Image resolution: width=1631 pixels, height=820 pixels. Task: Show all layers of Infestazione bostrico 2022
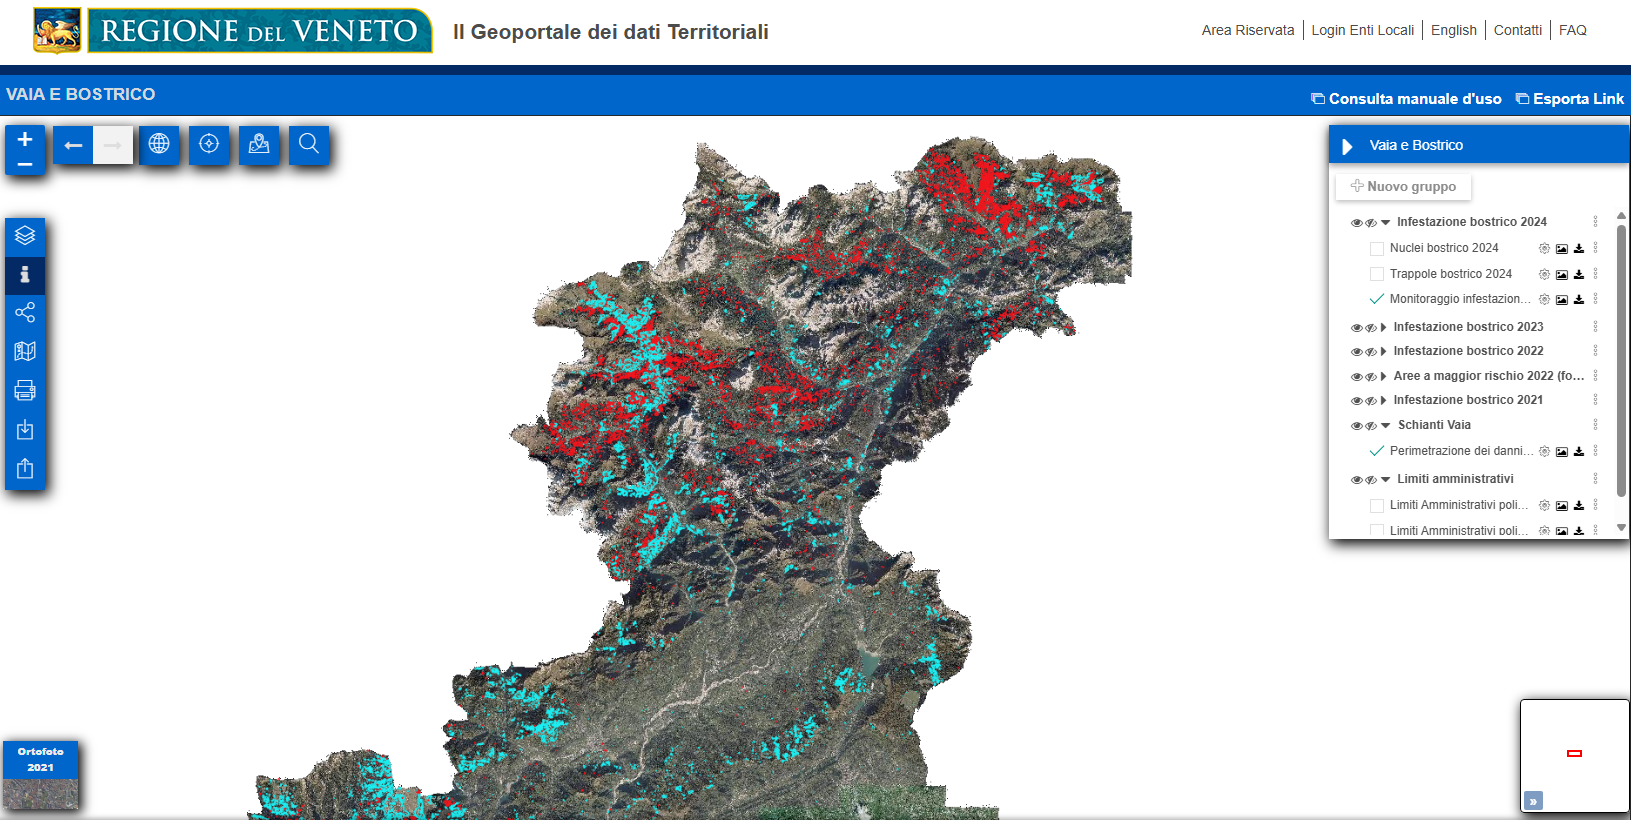[x=1356, y=352]
